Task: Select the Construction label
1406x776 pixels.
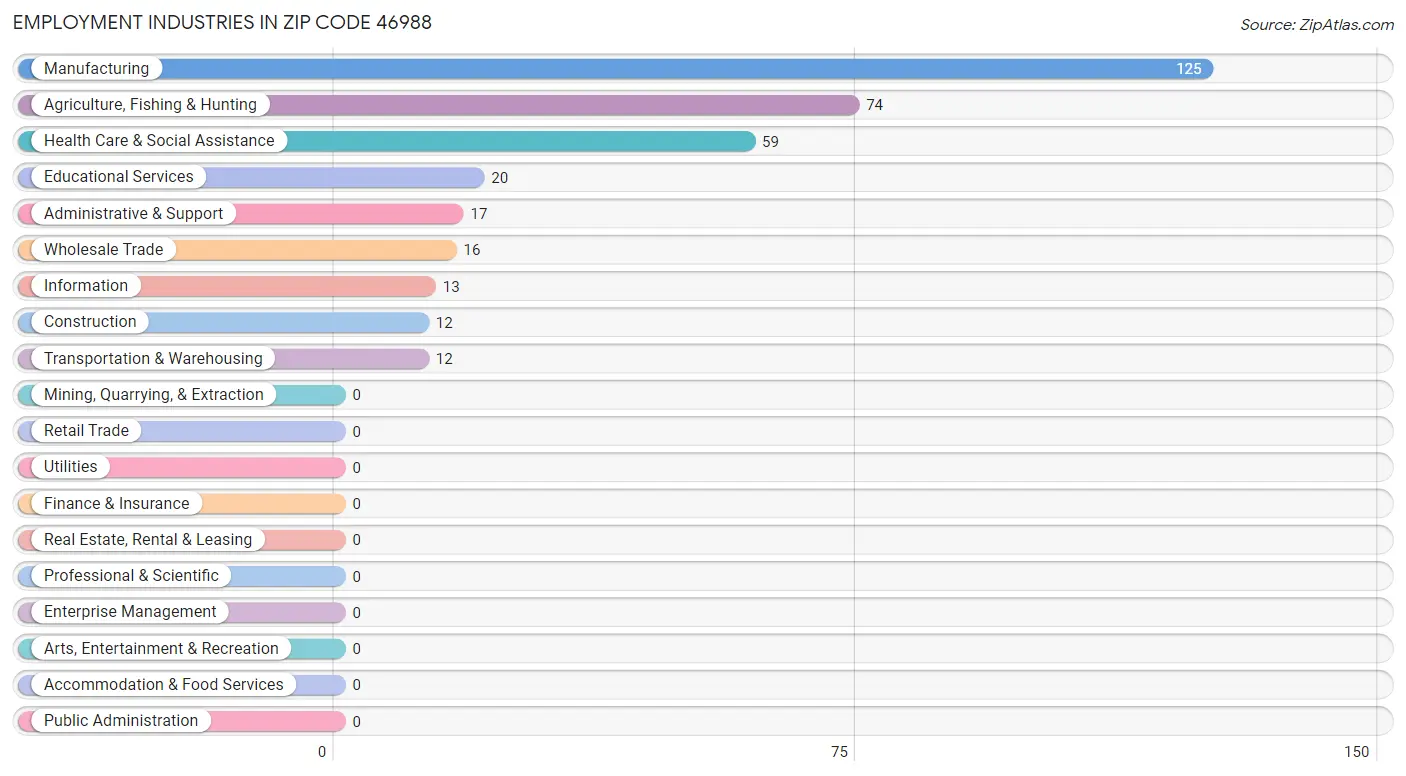Action: [x=90, y=322]
